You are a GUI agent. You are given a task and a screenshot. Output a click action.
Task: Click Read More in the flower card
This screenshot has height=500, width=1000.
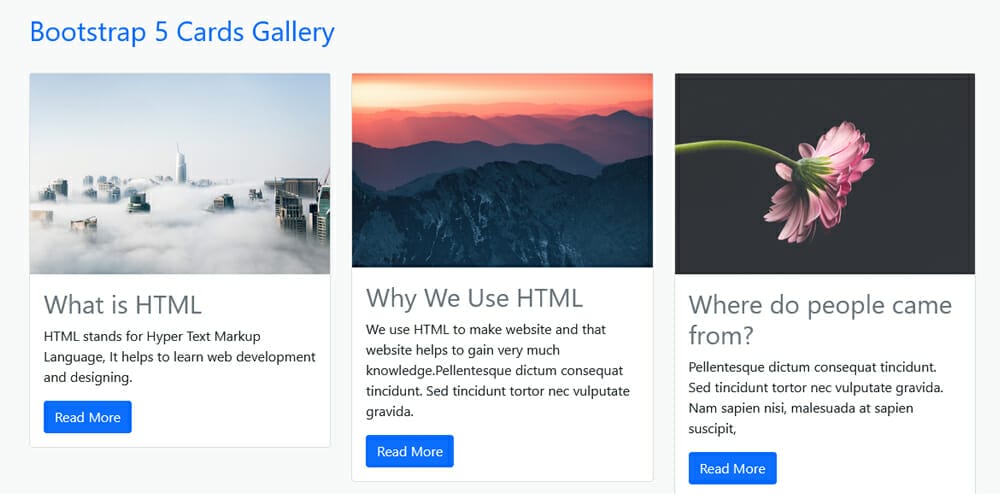[732, 469]
